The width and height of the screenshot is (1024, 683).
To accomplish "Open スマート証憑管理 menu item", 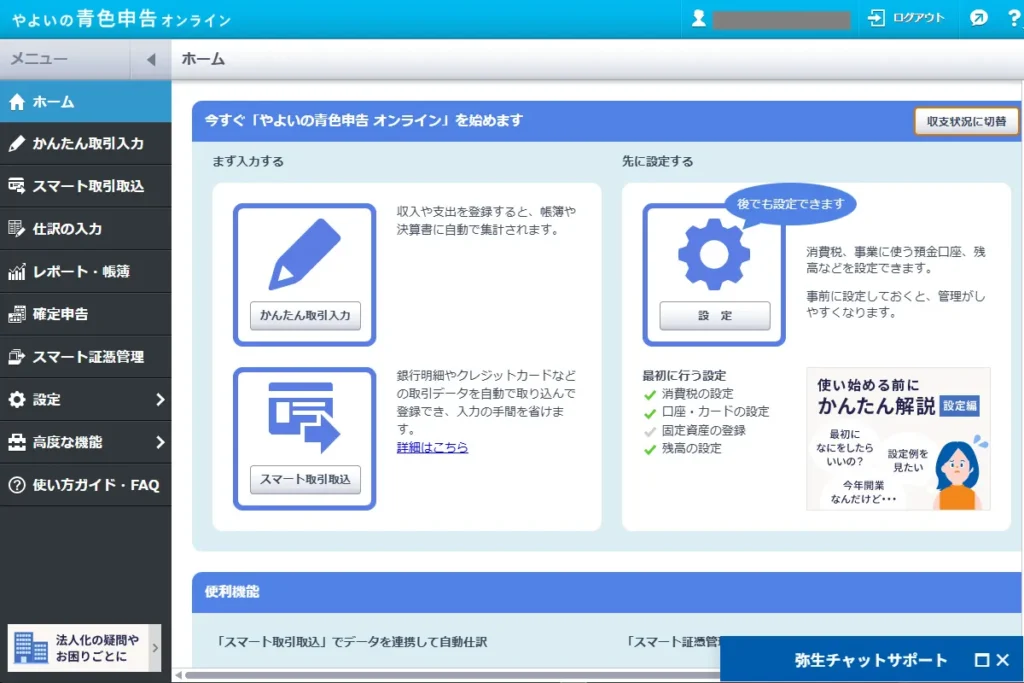I will coord(86,357).
